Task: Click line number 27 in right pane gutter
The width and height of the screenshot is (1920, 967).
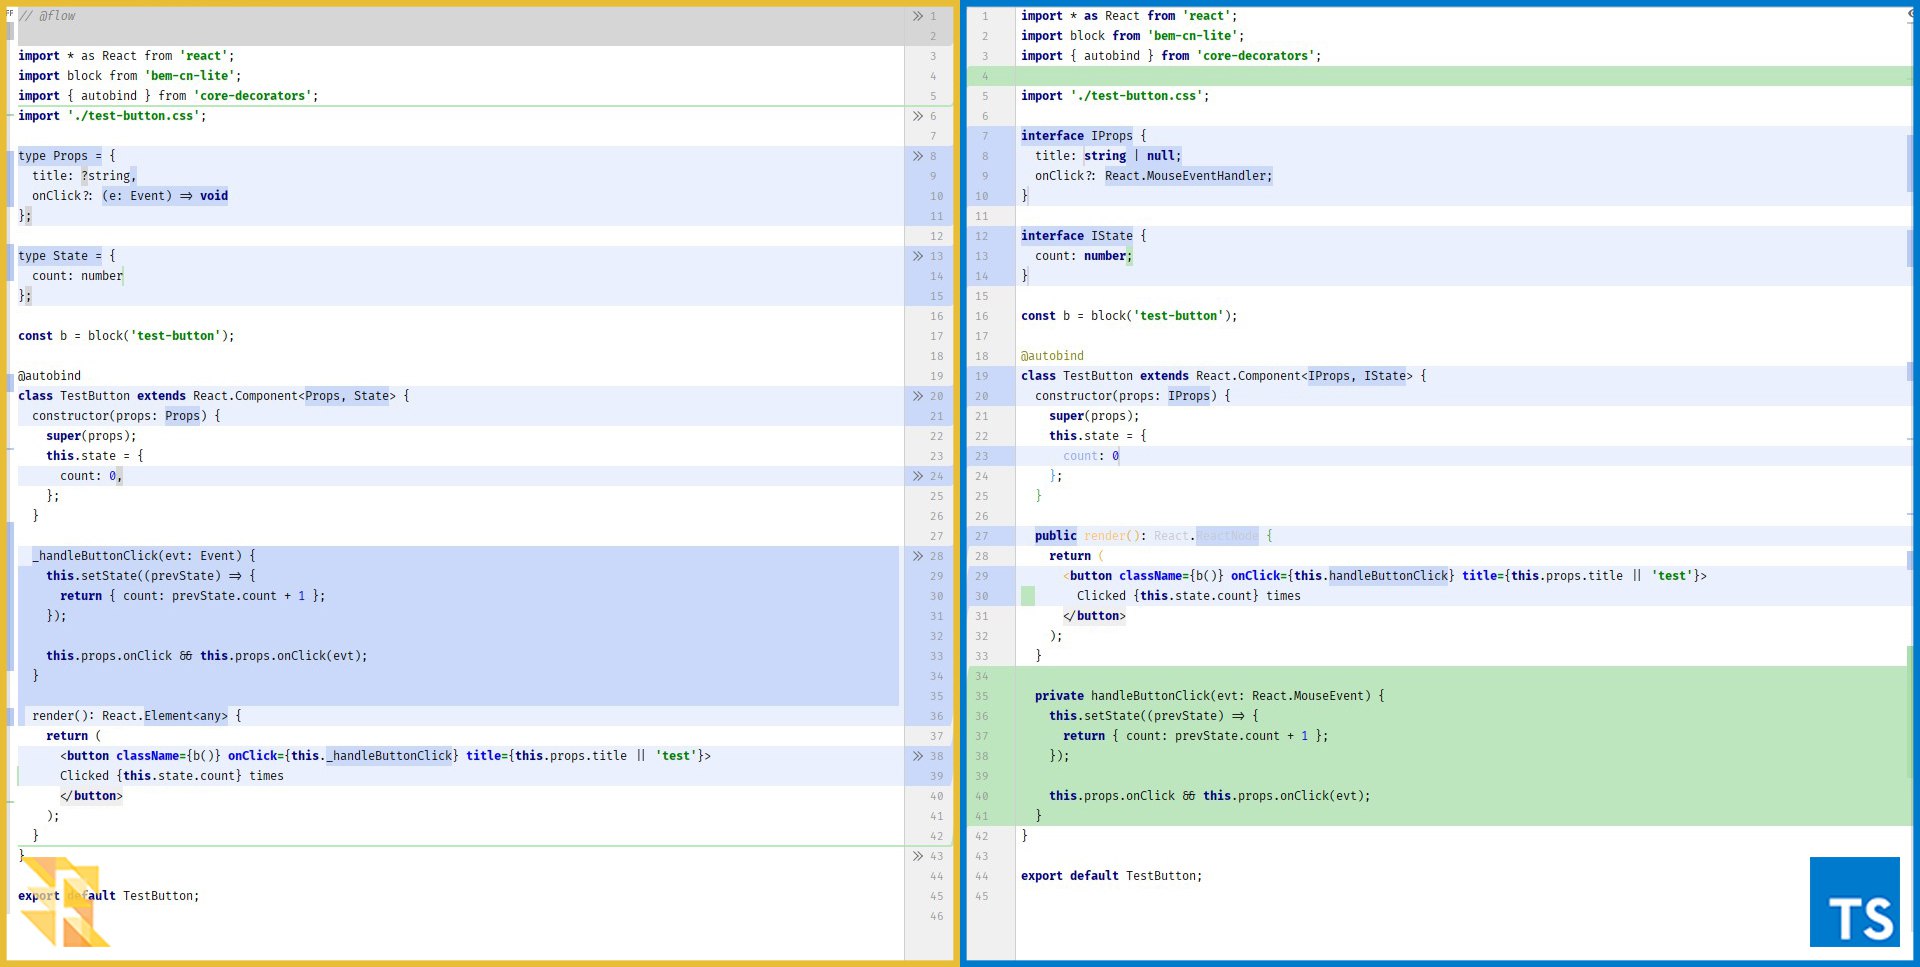Action: pos(982,536)
